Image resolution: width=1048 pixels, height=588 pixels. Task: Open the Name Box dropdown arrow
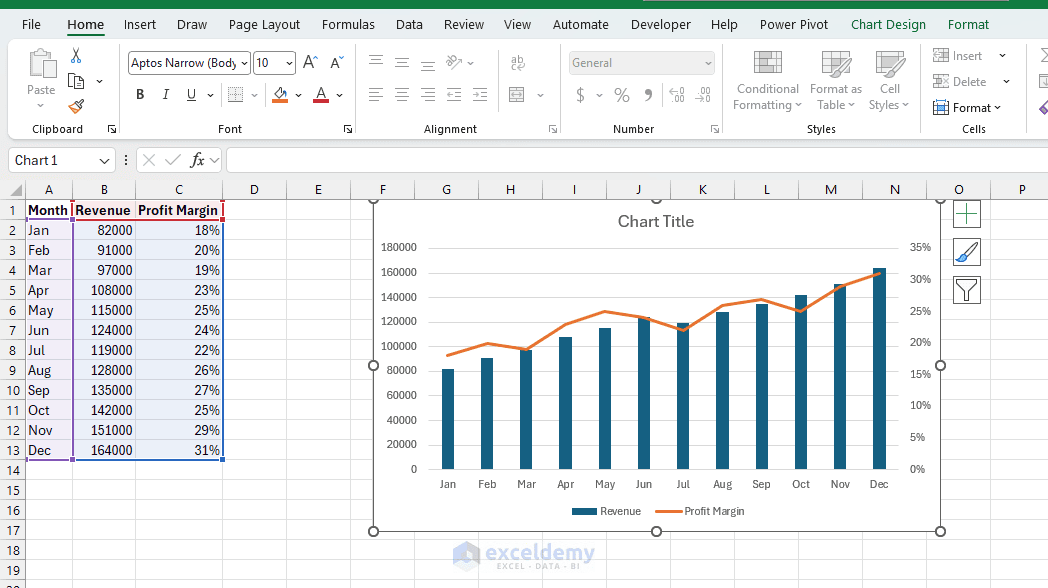tap(104, 160)
